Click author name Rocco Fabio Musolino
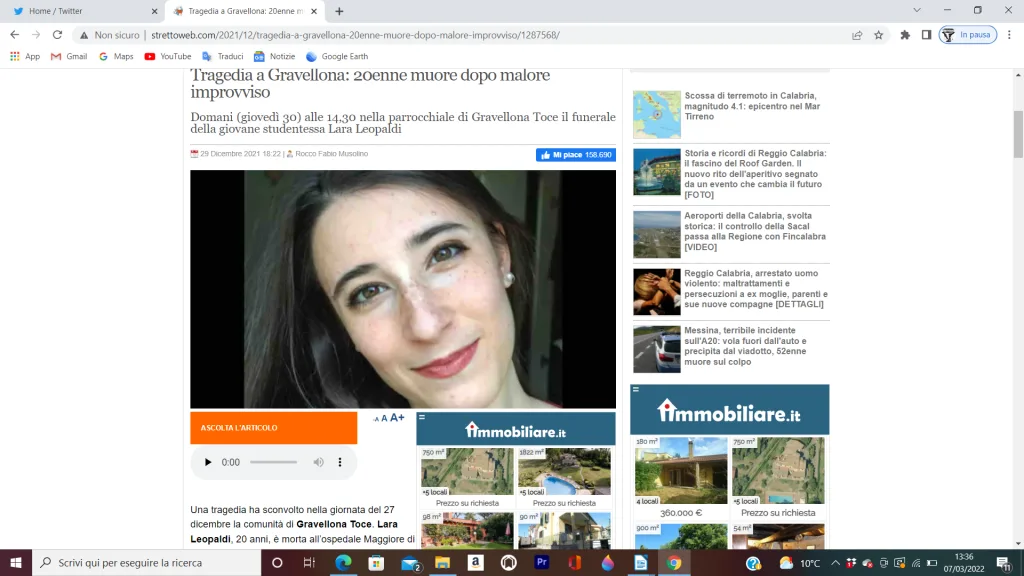1024x576 pixels. [331, 154]
